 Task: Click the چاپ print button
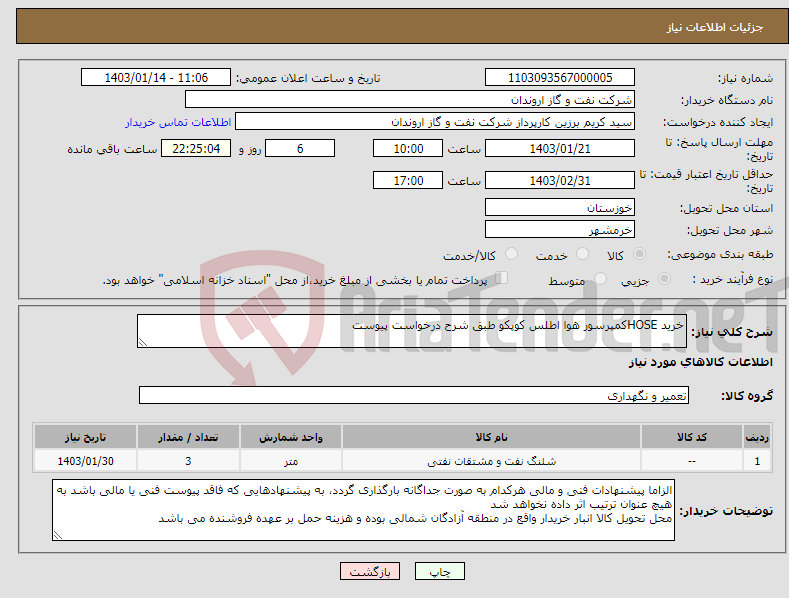click(440, 571)
